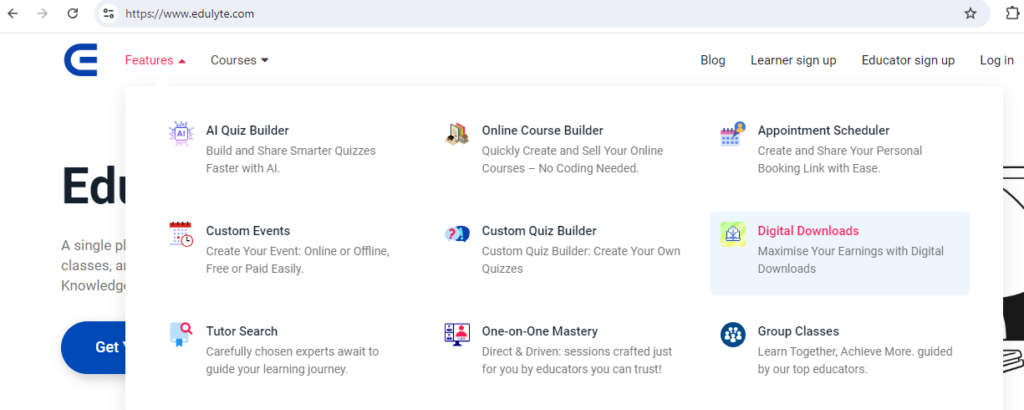Go back with browser back arrow
Screen dimensions: 1024x410
pyautogui.click(x=12, y=13)
